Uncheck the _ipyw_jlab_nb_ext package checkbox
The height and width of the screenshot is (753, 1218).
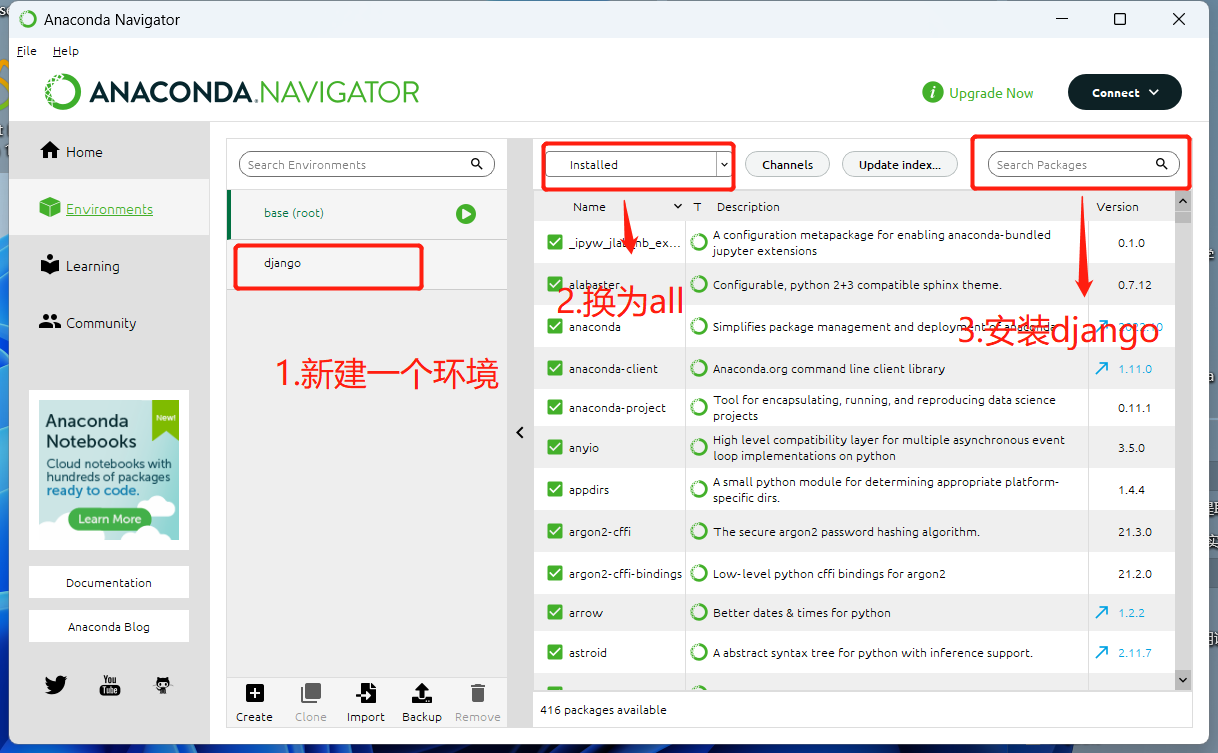point(555,242)
